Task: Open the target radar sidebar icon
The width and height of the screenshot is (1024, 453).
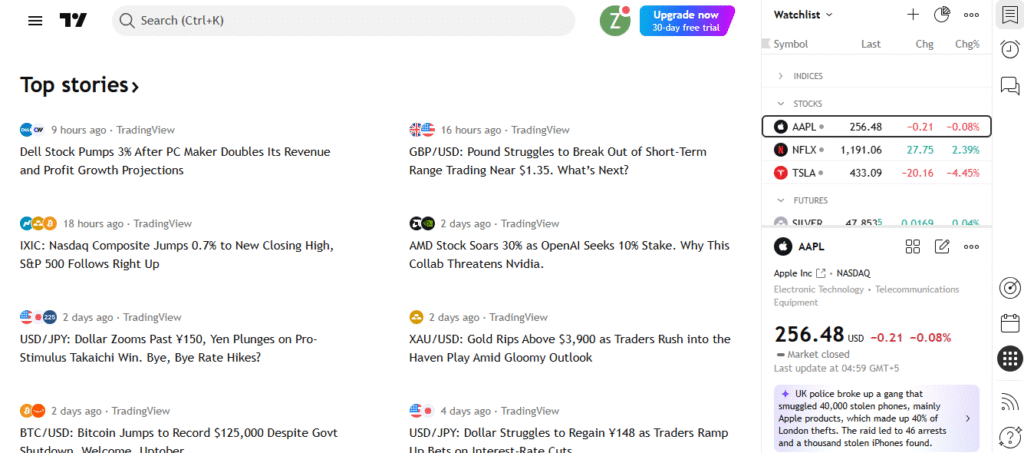Action: point(1010,288)
